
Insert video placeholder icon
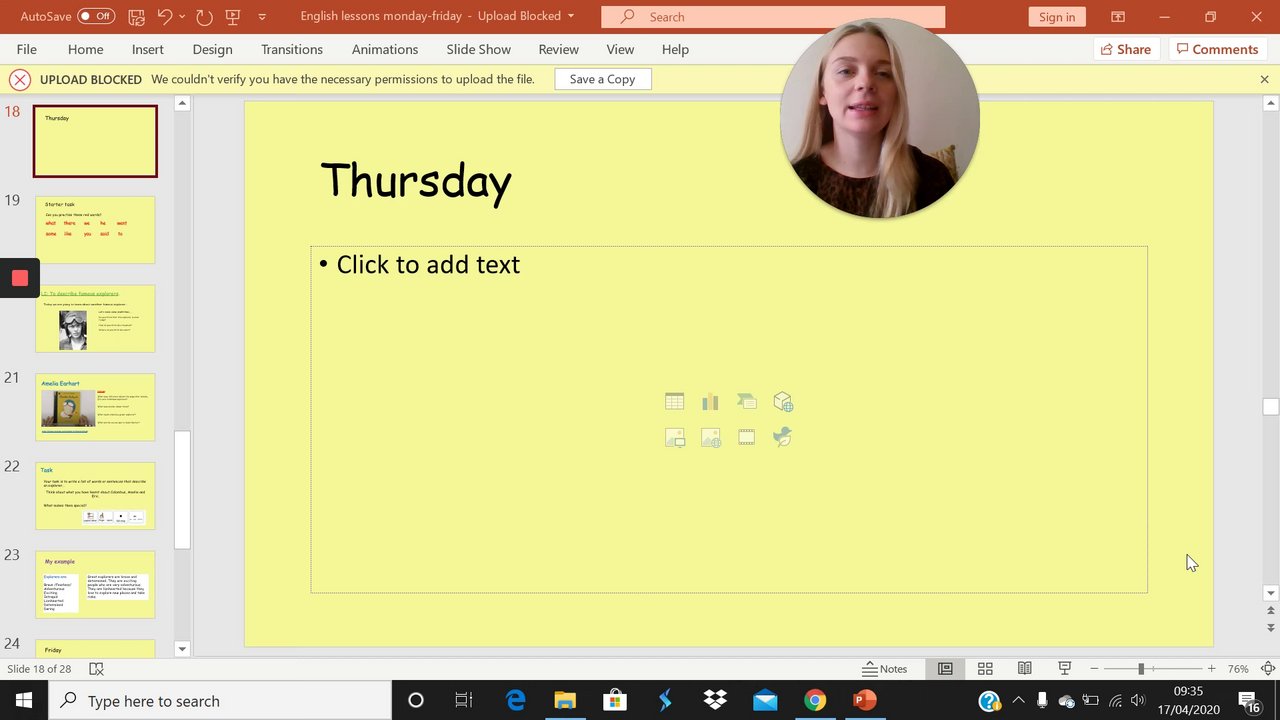point(747,438)
